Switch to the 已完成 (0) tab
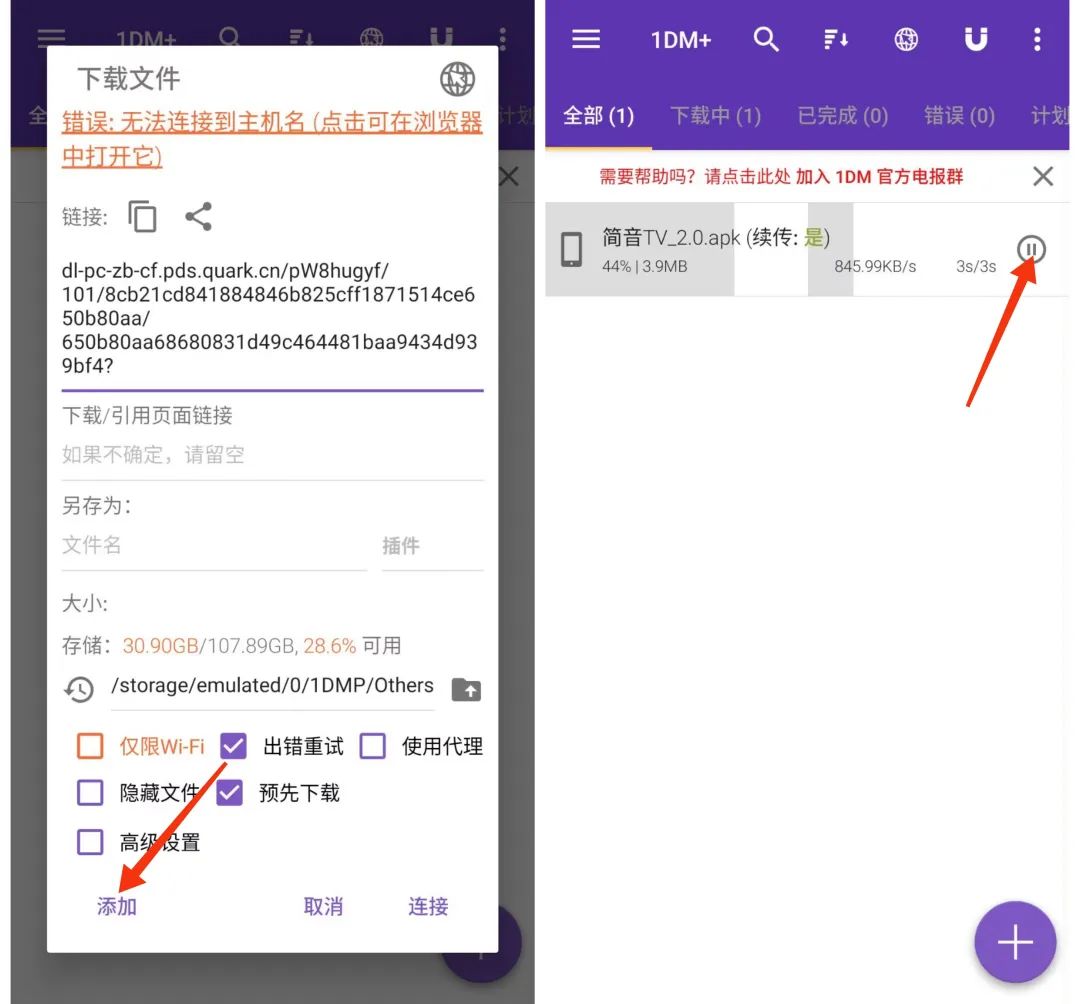Screen dimensions: 1080x1004 click(x=842, y=116)
